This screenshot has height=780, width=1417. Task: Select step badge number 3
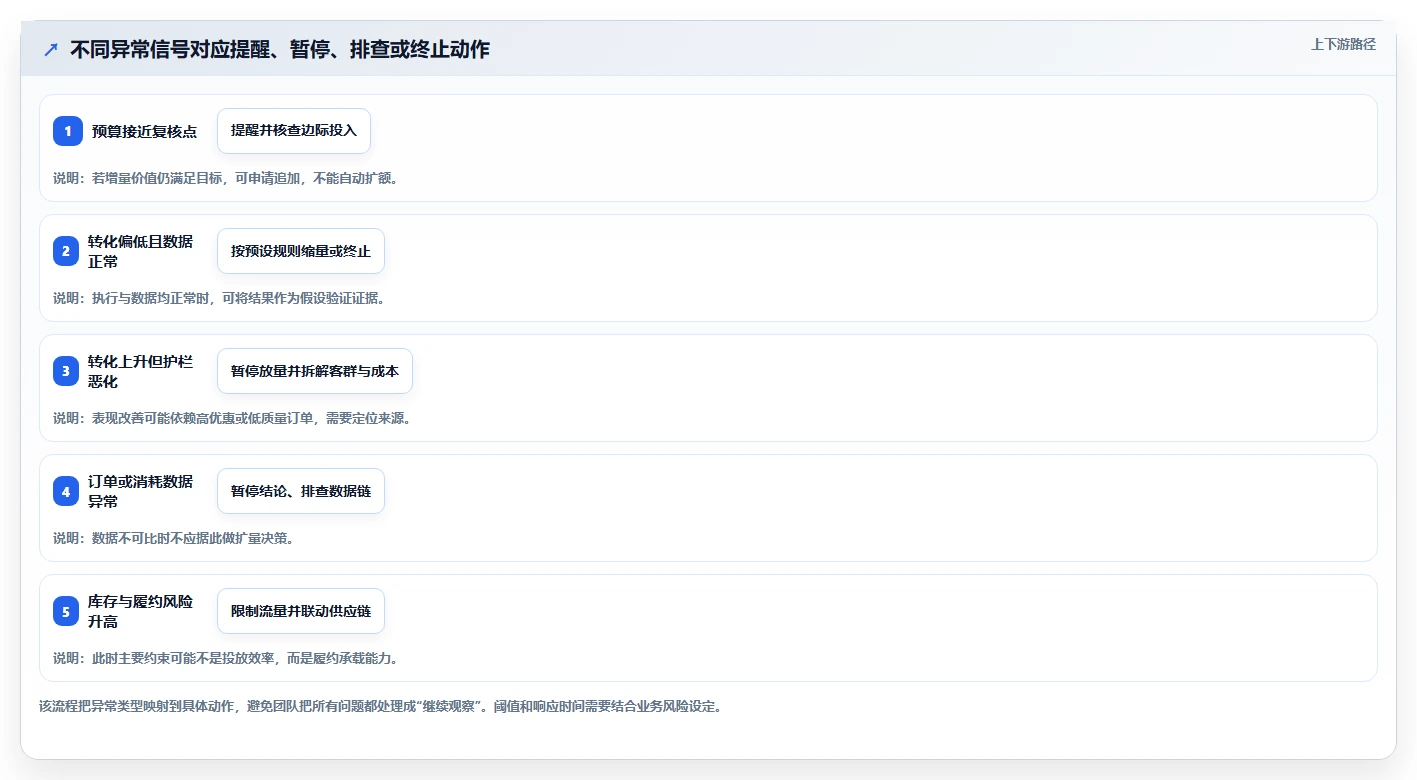(66, 371)
